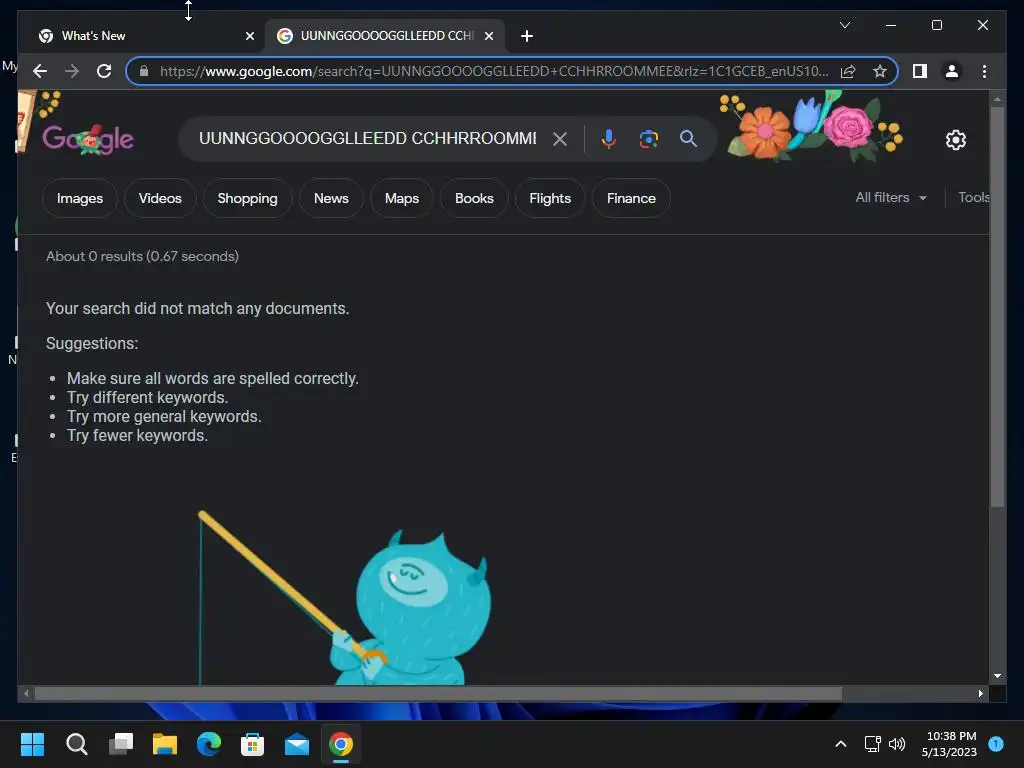Open the Finance filter
Viewport: 1024px width, 768px height.
pos(631,198)
